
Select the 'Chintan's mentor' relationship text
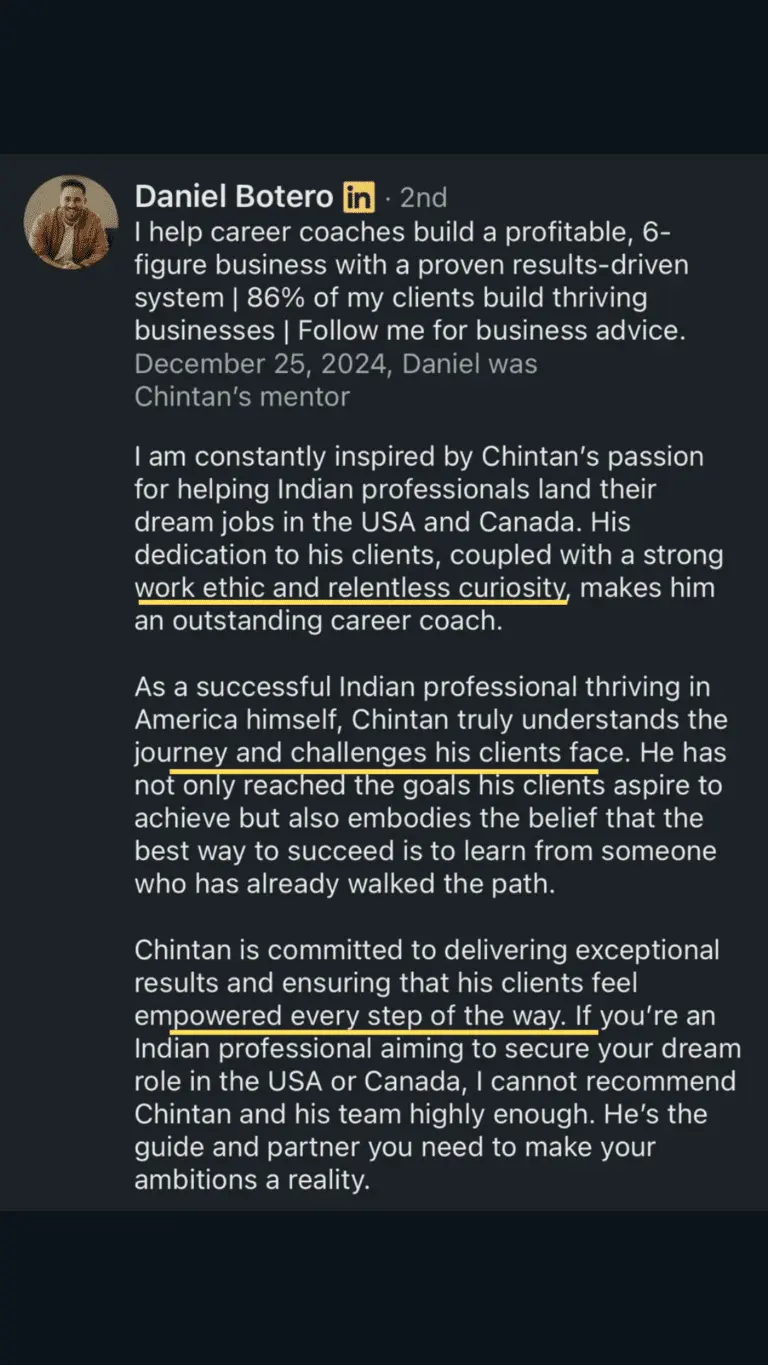pyautogui.click(x=242, y=397)
